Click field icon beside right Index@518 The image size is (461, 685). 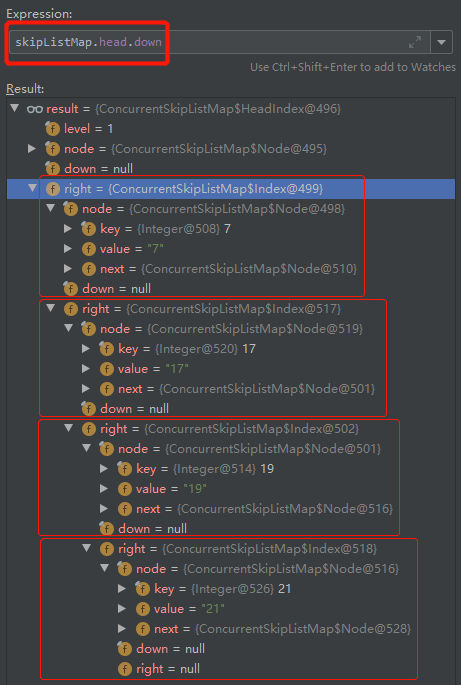tap(107, 549)
